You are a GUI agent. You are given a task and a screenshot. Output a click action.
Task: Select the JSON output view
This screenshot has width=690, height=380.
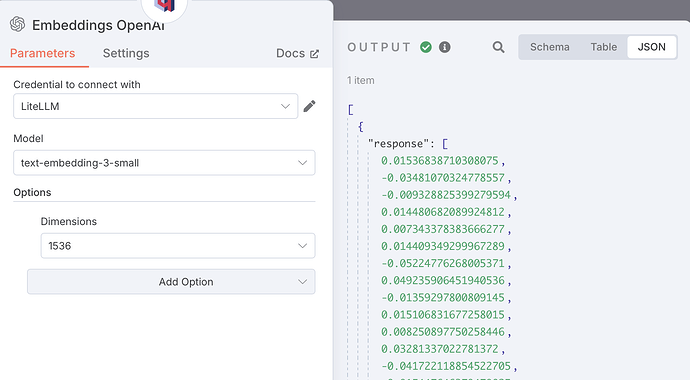pyautogui.click(x=652, y=47)
